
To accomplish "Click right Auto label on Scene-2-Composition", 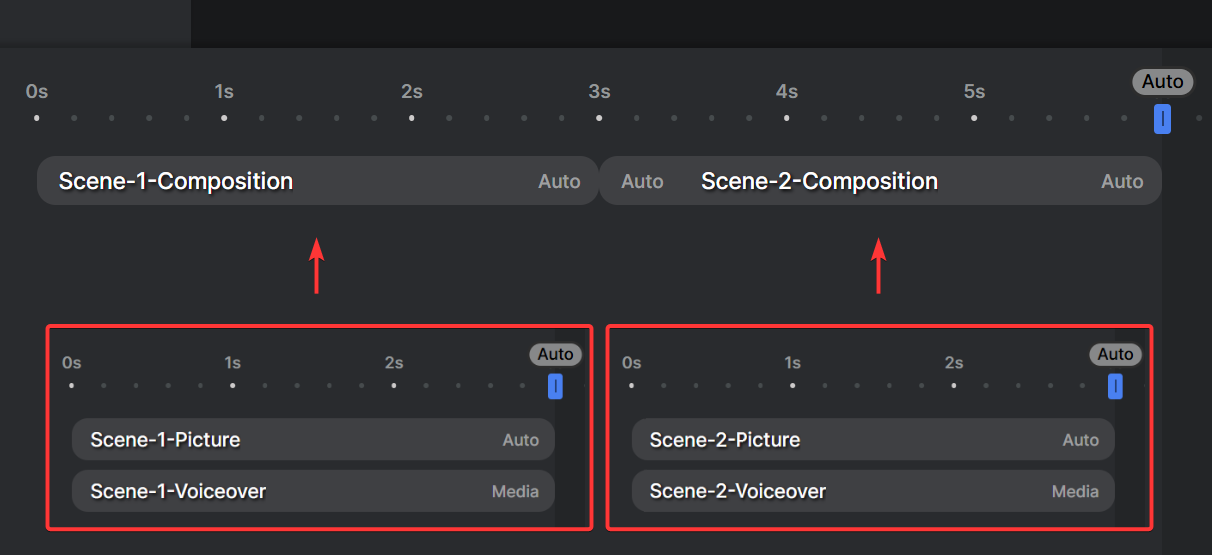I will point(1122,181).
